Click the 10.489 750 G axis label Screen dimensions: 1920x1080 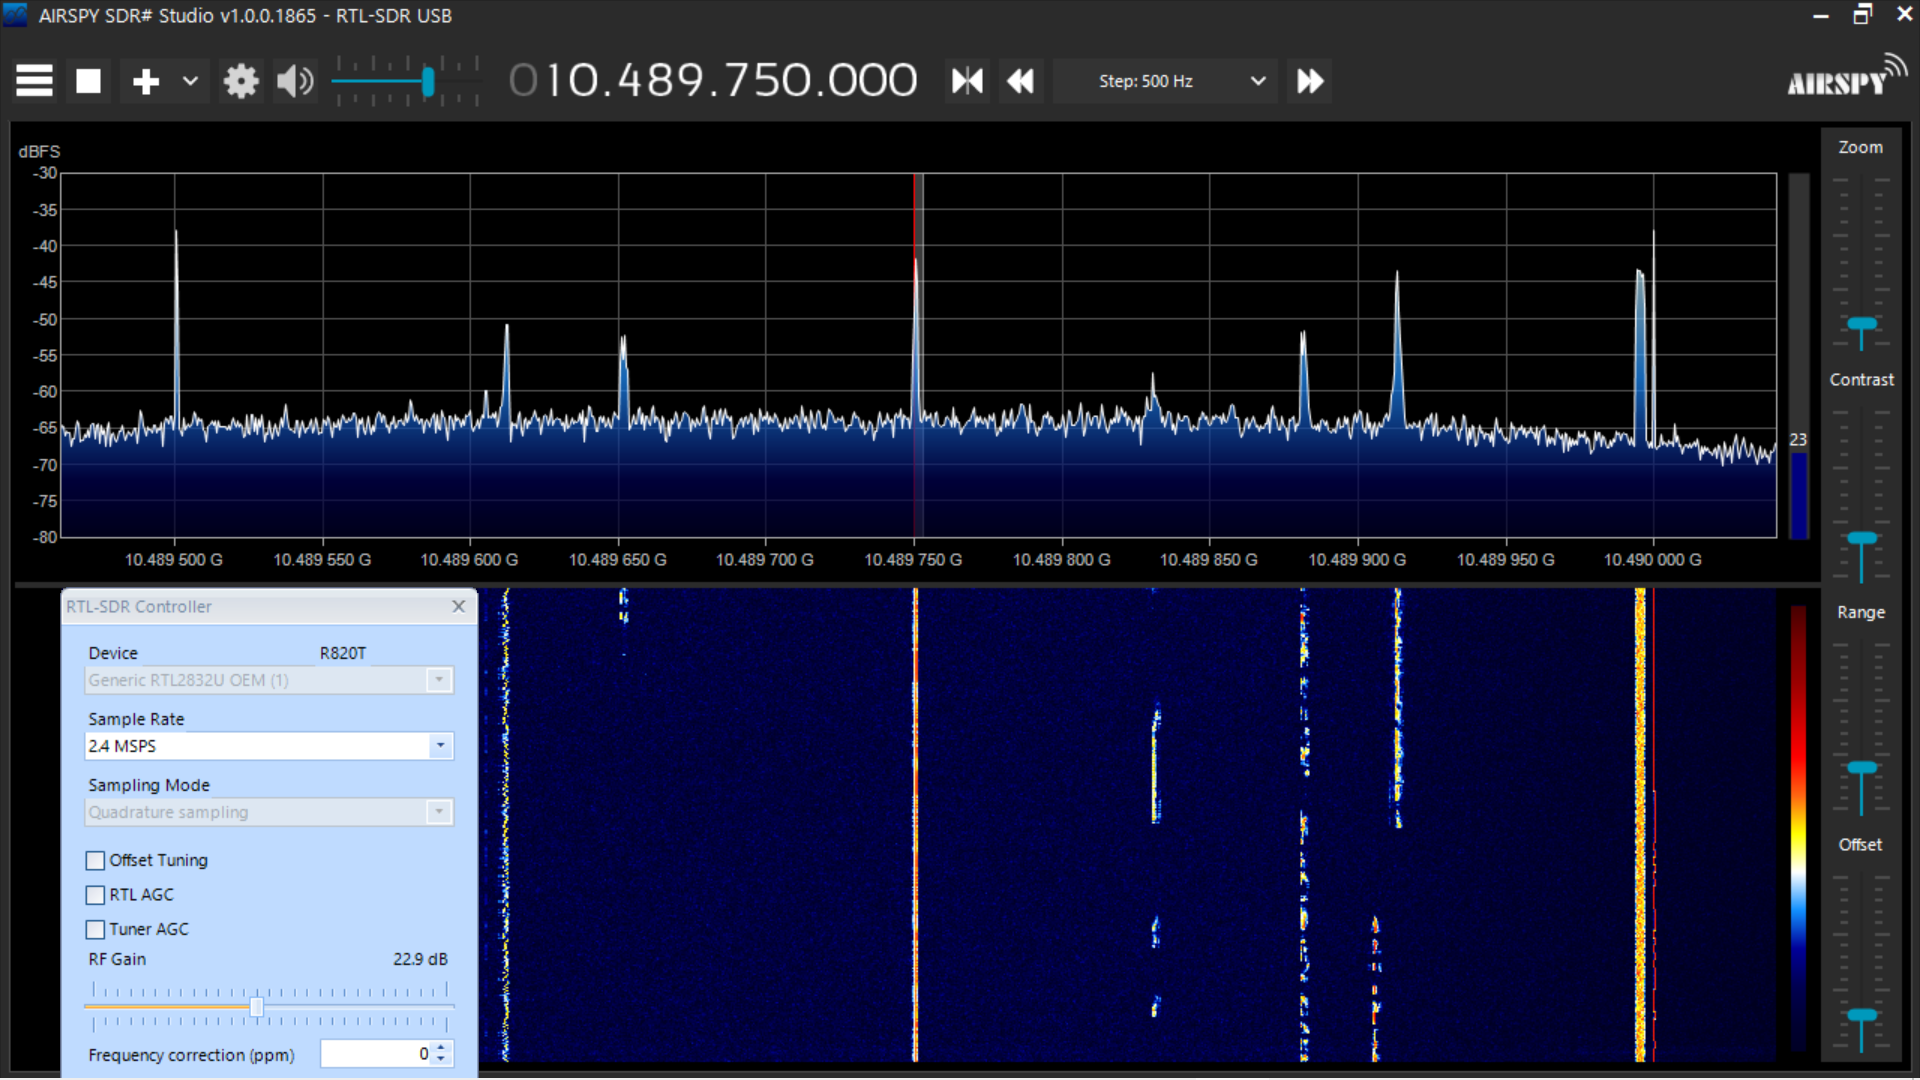[913, 560]
